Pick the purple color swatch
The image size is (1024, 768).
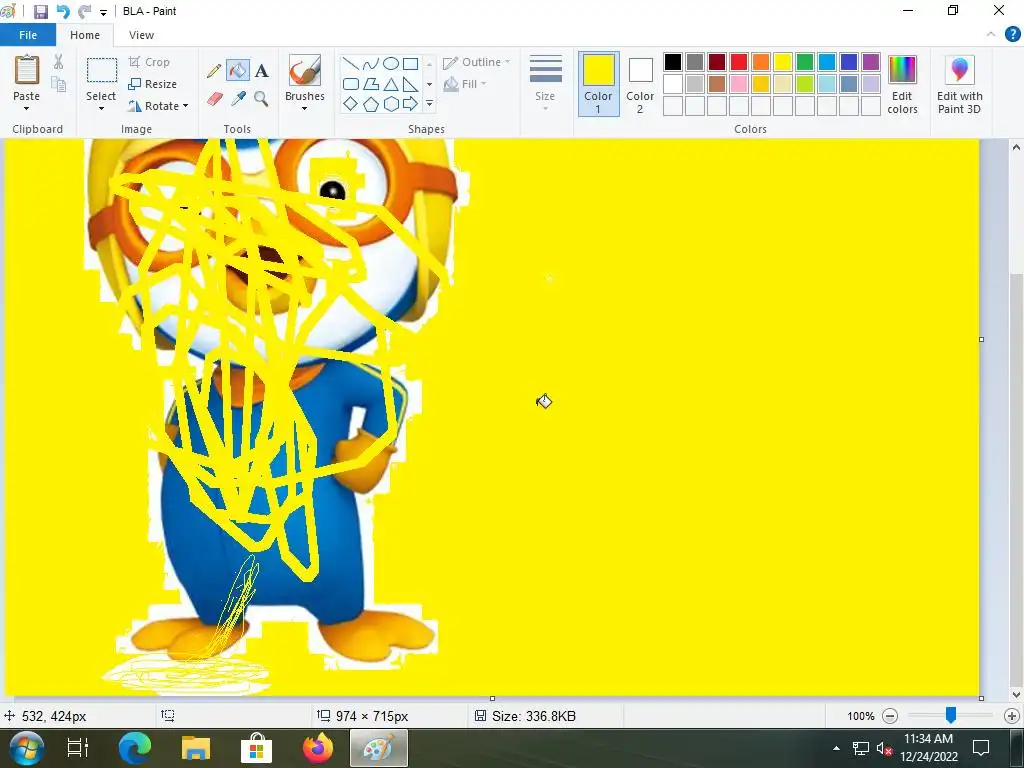pos(871,62)
